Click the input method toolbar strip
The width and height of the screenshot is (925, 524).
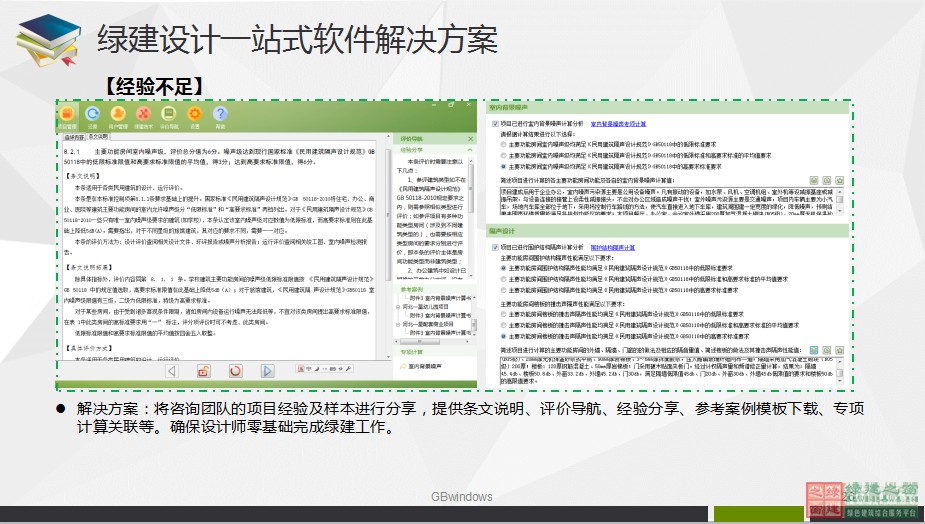[324, 369]
